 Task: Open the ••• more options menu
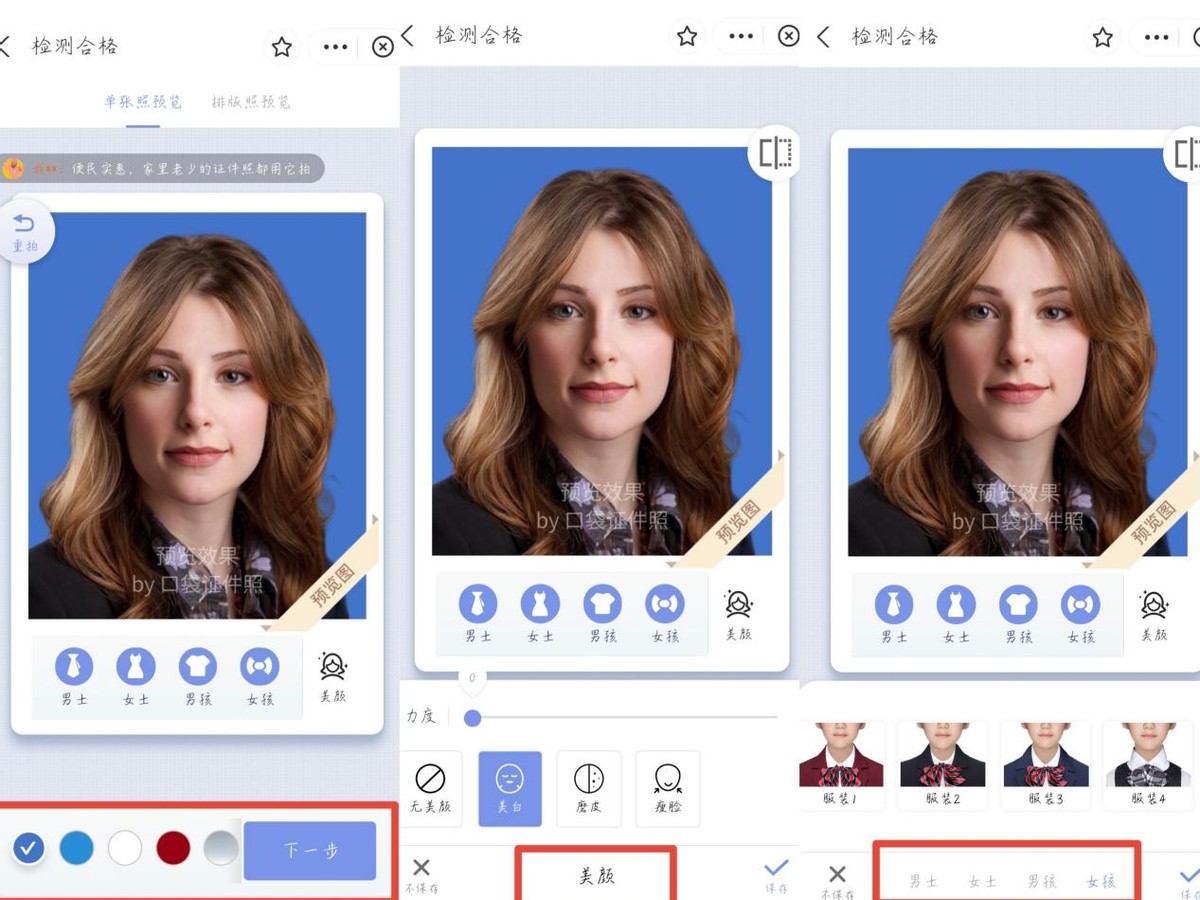pos(334,46)
